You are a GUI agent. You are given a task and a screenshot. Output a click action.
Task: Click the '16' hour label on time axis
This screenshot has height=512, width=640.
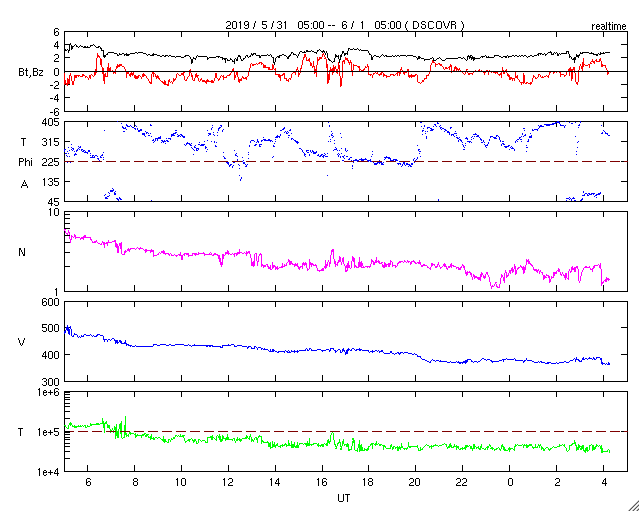point(322,481)
